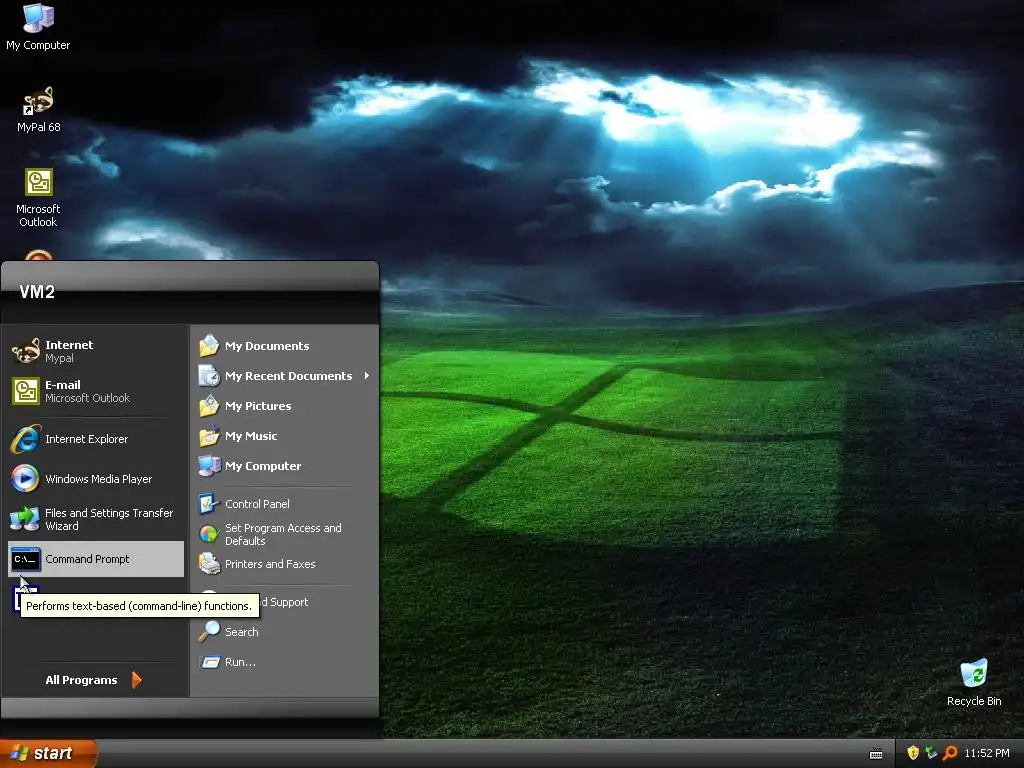Image resolution: width=1024 pixels, height=768 pixels.
Task: Expand the All Programs list
Action: click(94, 680)
